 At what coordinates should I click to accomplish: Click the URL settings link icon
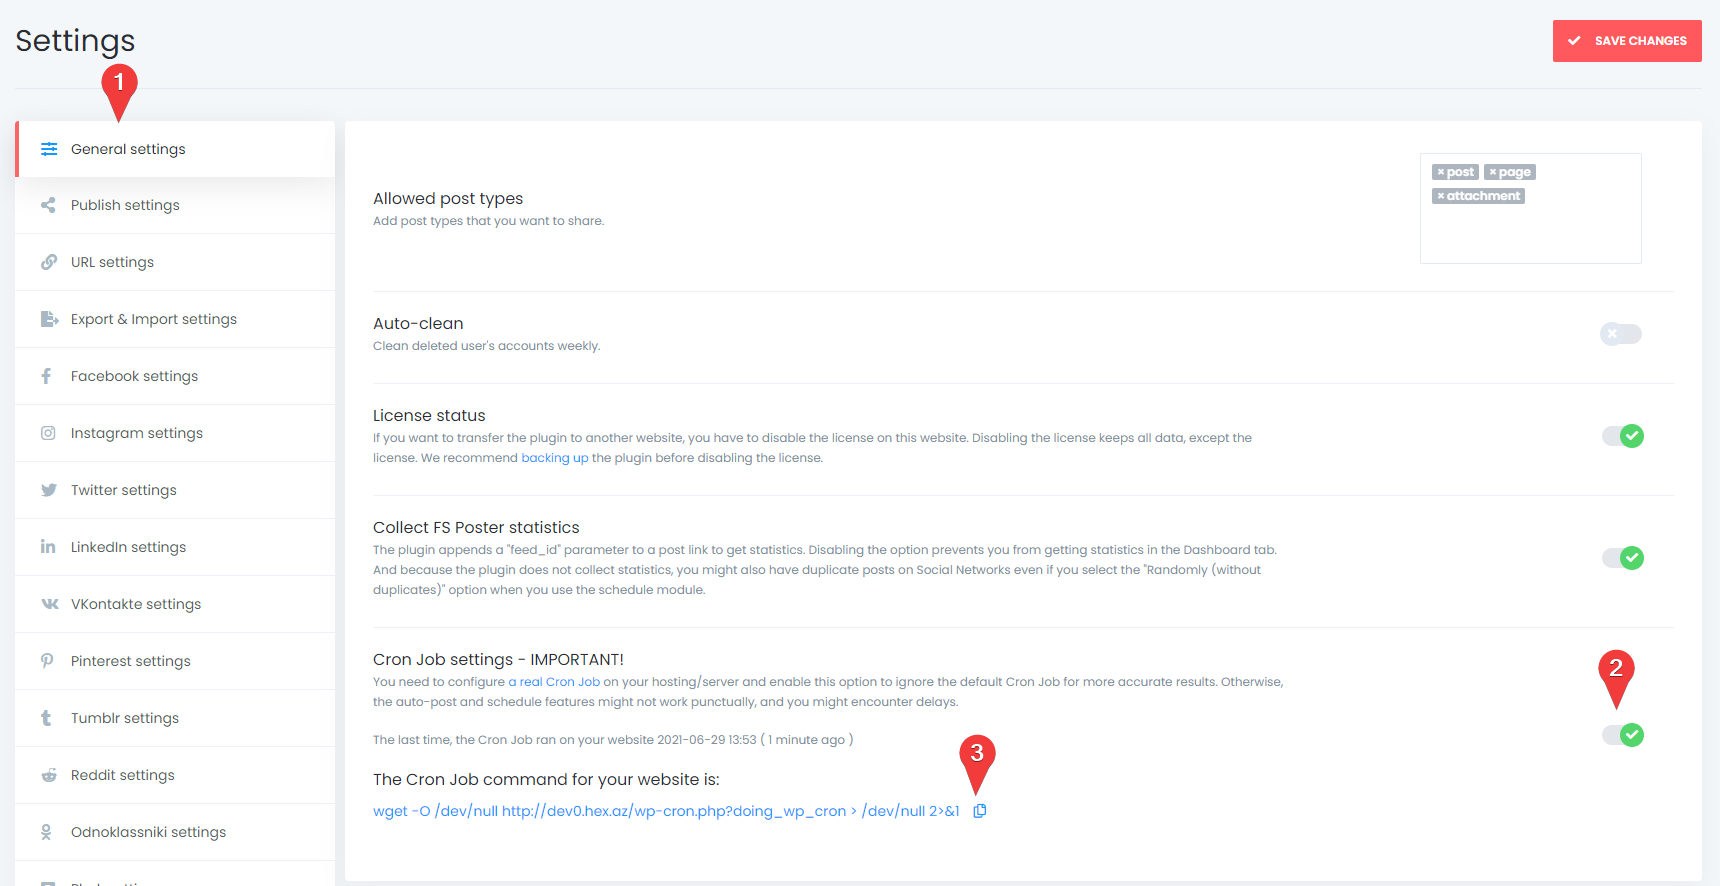[48, 262]
